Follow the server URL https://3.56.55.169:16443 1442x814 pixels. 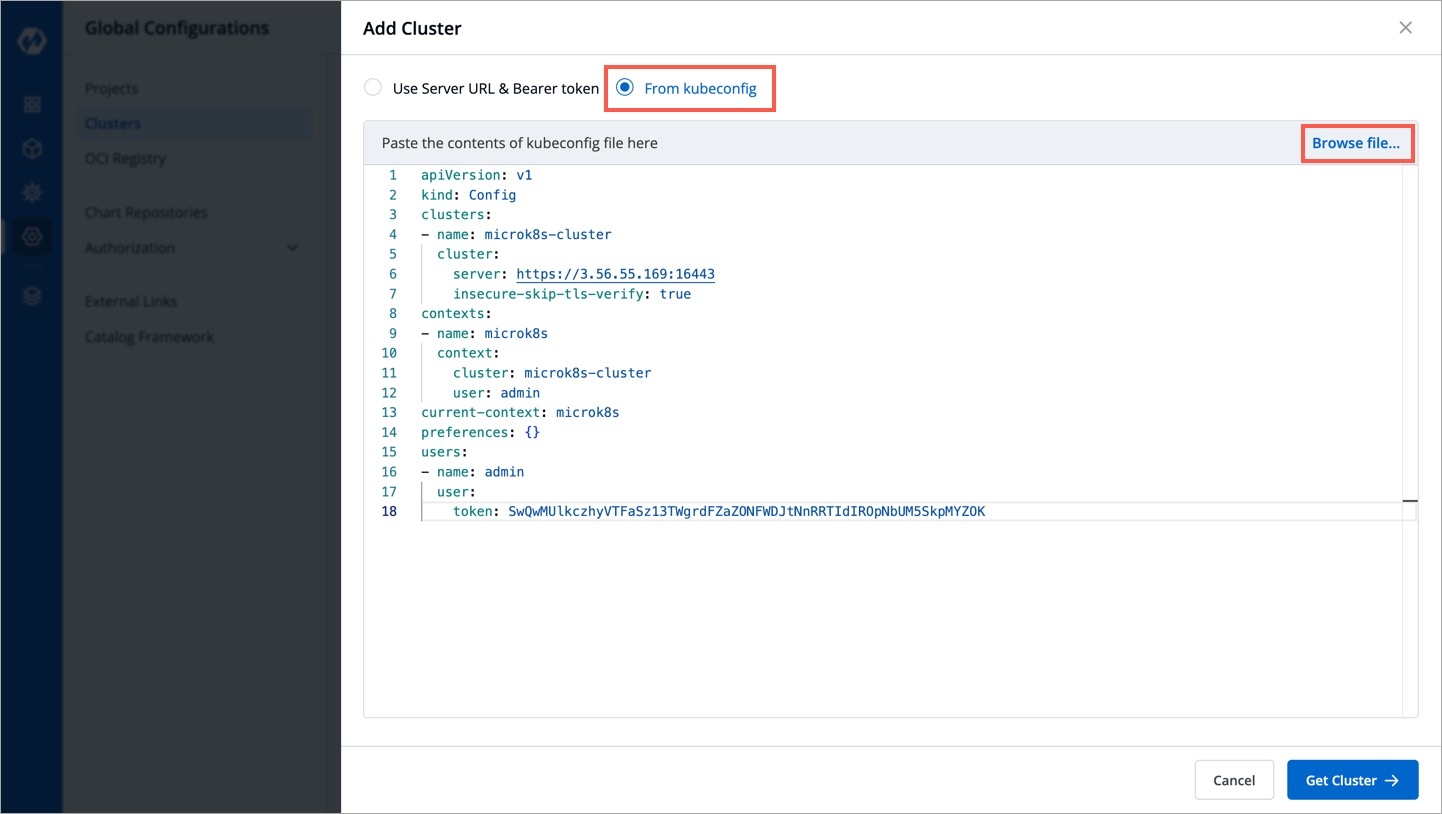pyautogui.click(x=615, y=274)
